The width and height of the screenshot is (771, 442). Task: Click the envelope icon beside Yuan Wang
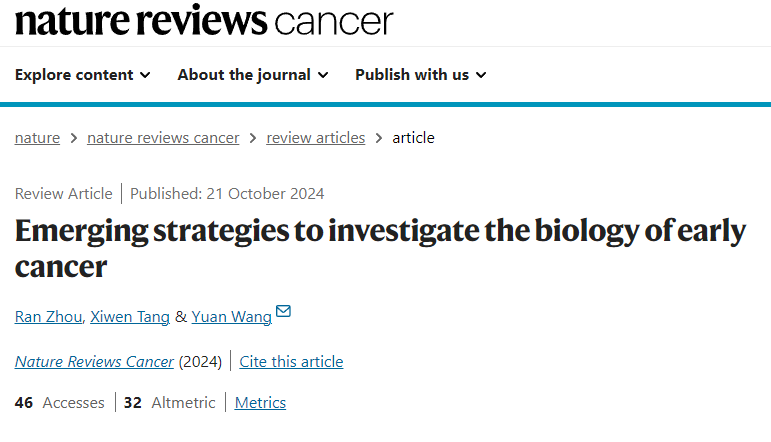click(x=283, y=312)
